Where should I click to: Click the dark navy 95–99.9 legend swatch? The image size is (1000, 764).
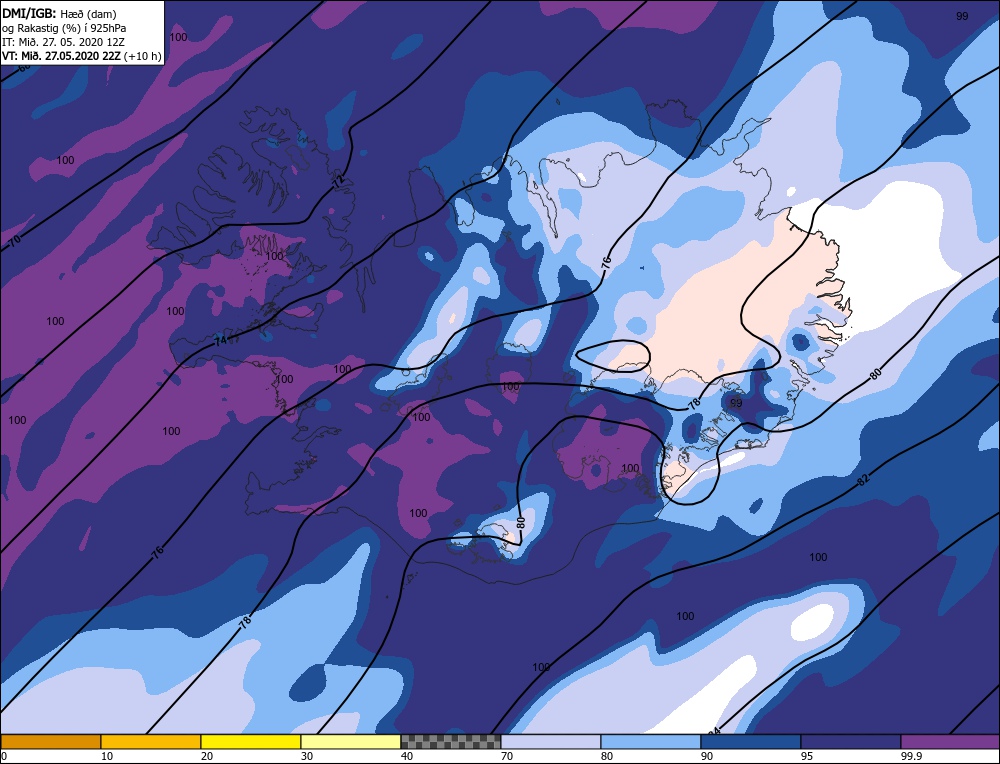tap(851, 741)
